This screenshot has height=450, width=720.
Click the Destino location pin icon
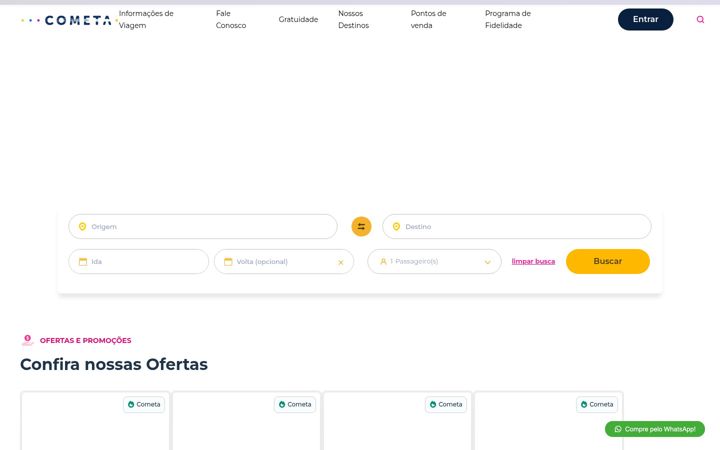click(396, 226)
